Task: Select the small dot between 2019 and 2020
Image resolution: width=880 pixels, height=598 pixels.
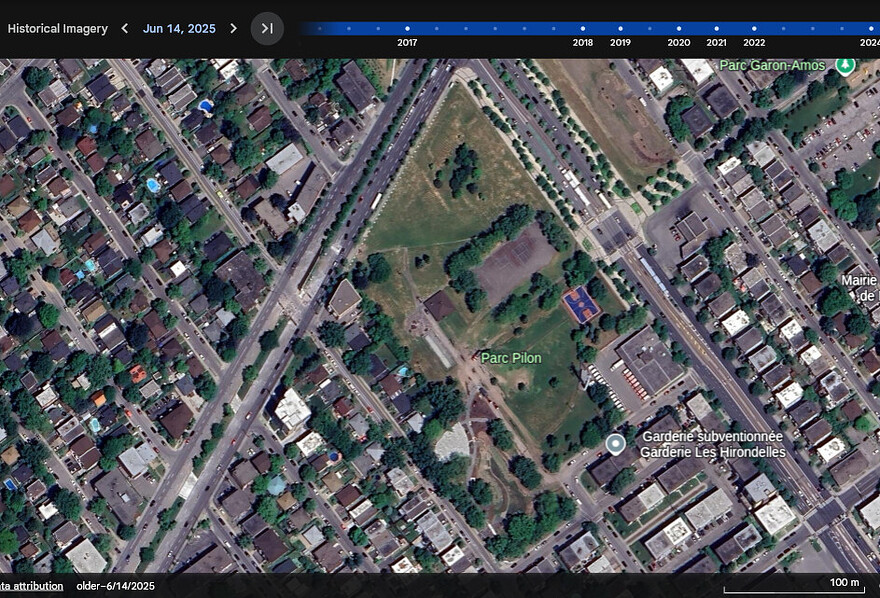Action: [x=649, y=29]
